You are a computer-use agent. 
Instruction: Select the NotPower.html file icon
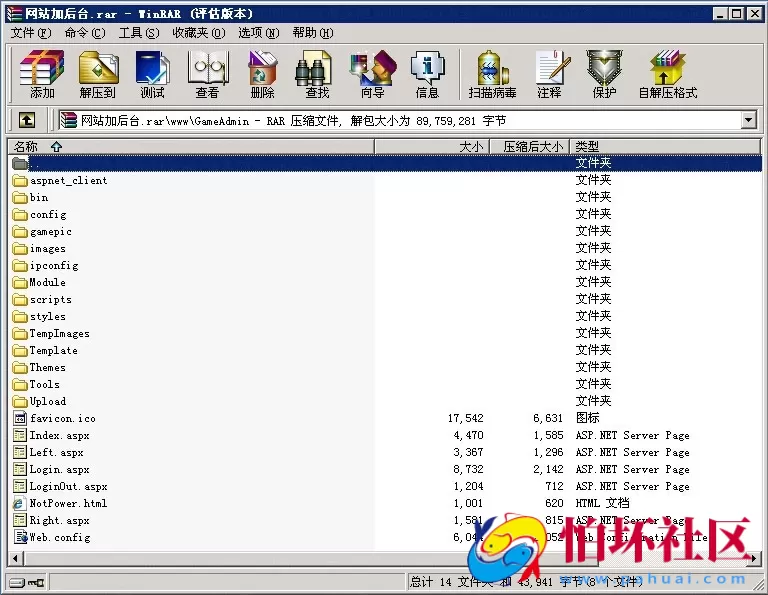click(20, 503)
